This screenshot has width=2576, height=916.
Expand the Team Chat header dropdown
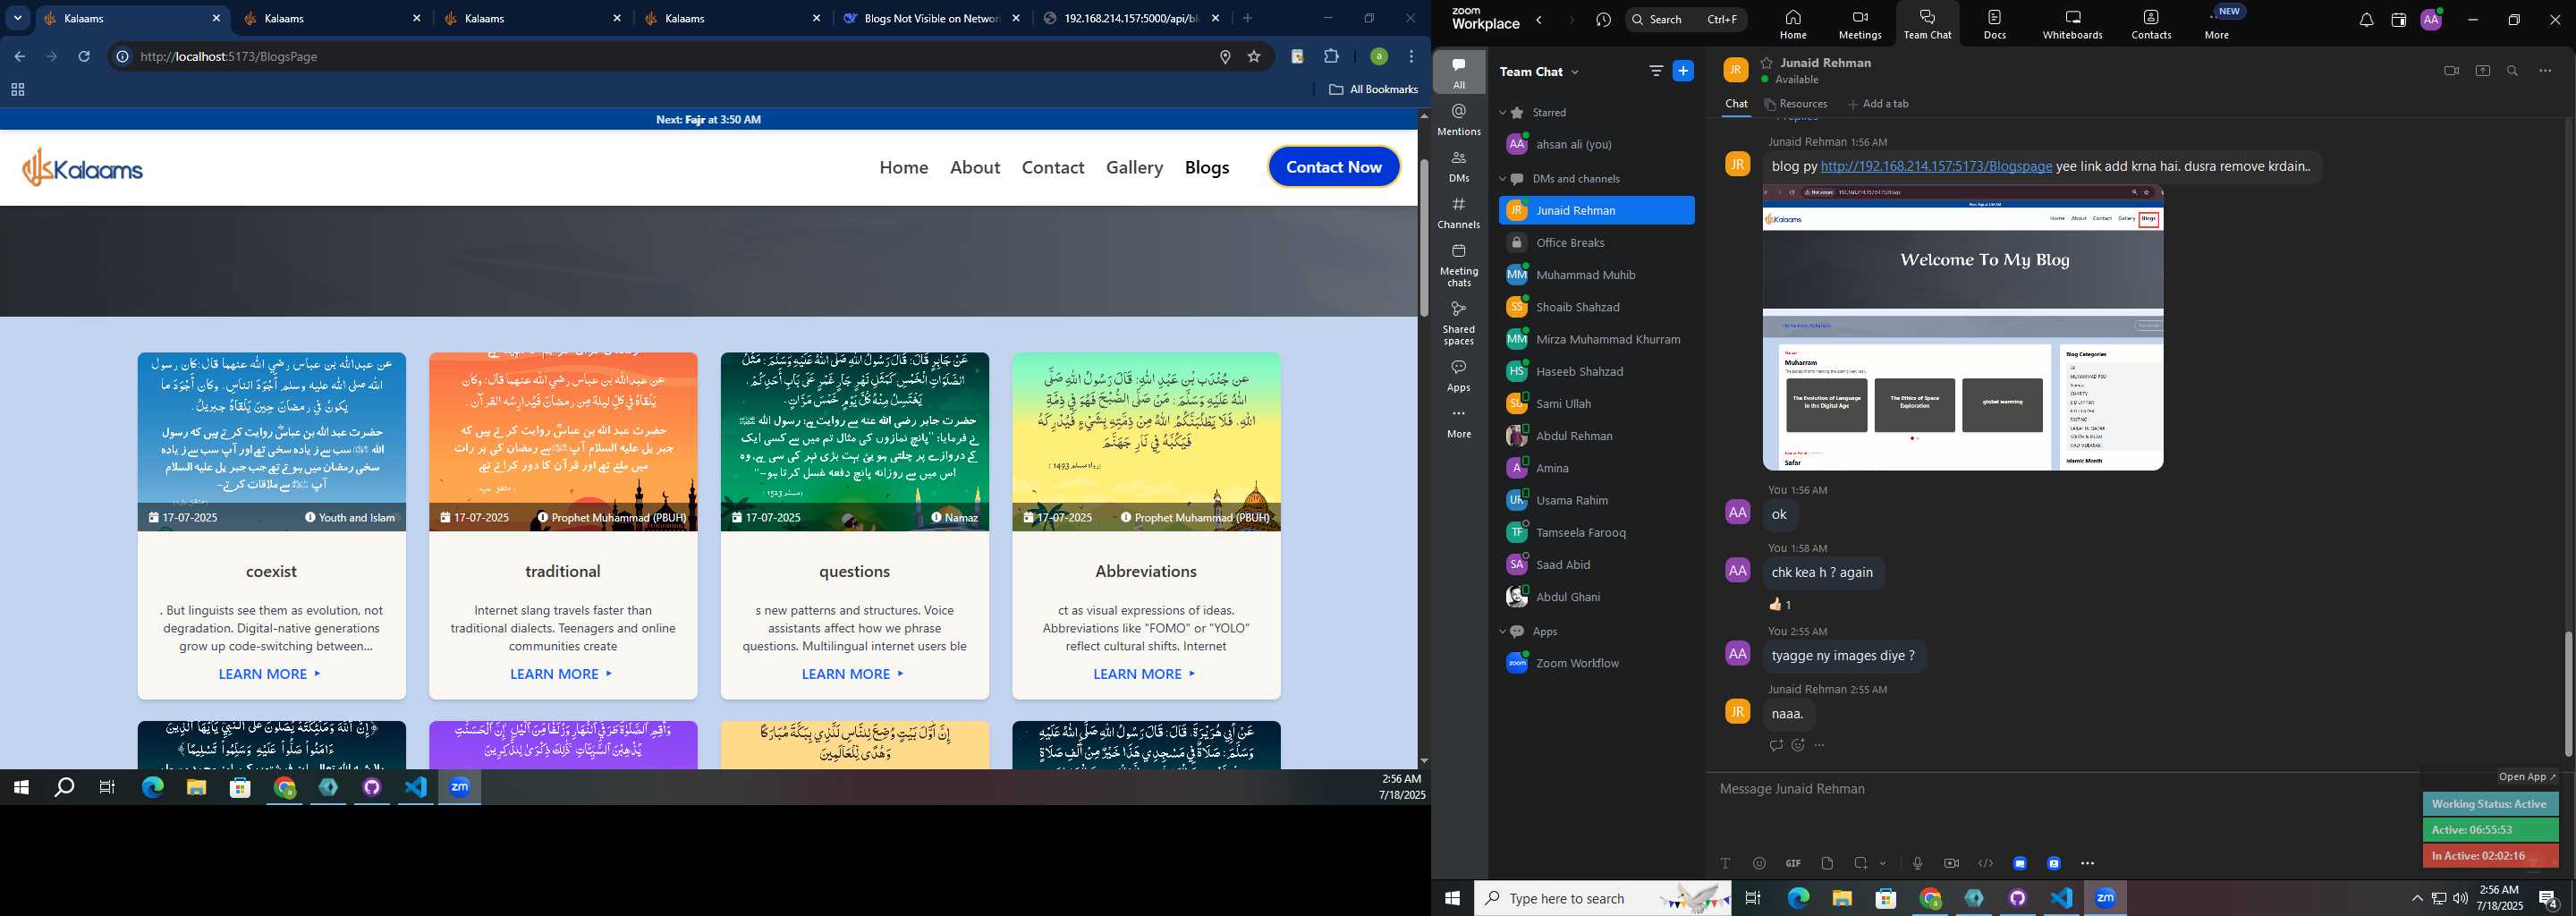coord(1576,72)
